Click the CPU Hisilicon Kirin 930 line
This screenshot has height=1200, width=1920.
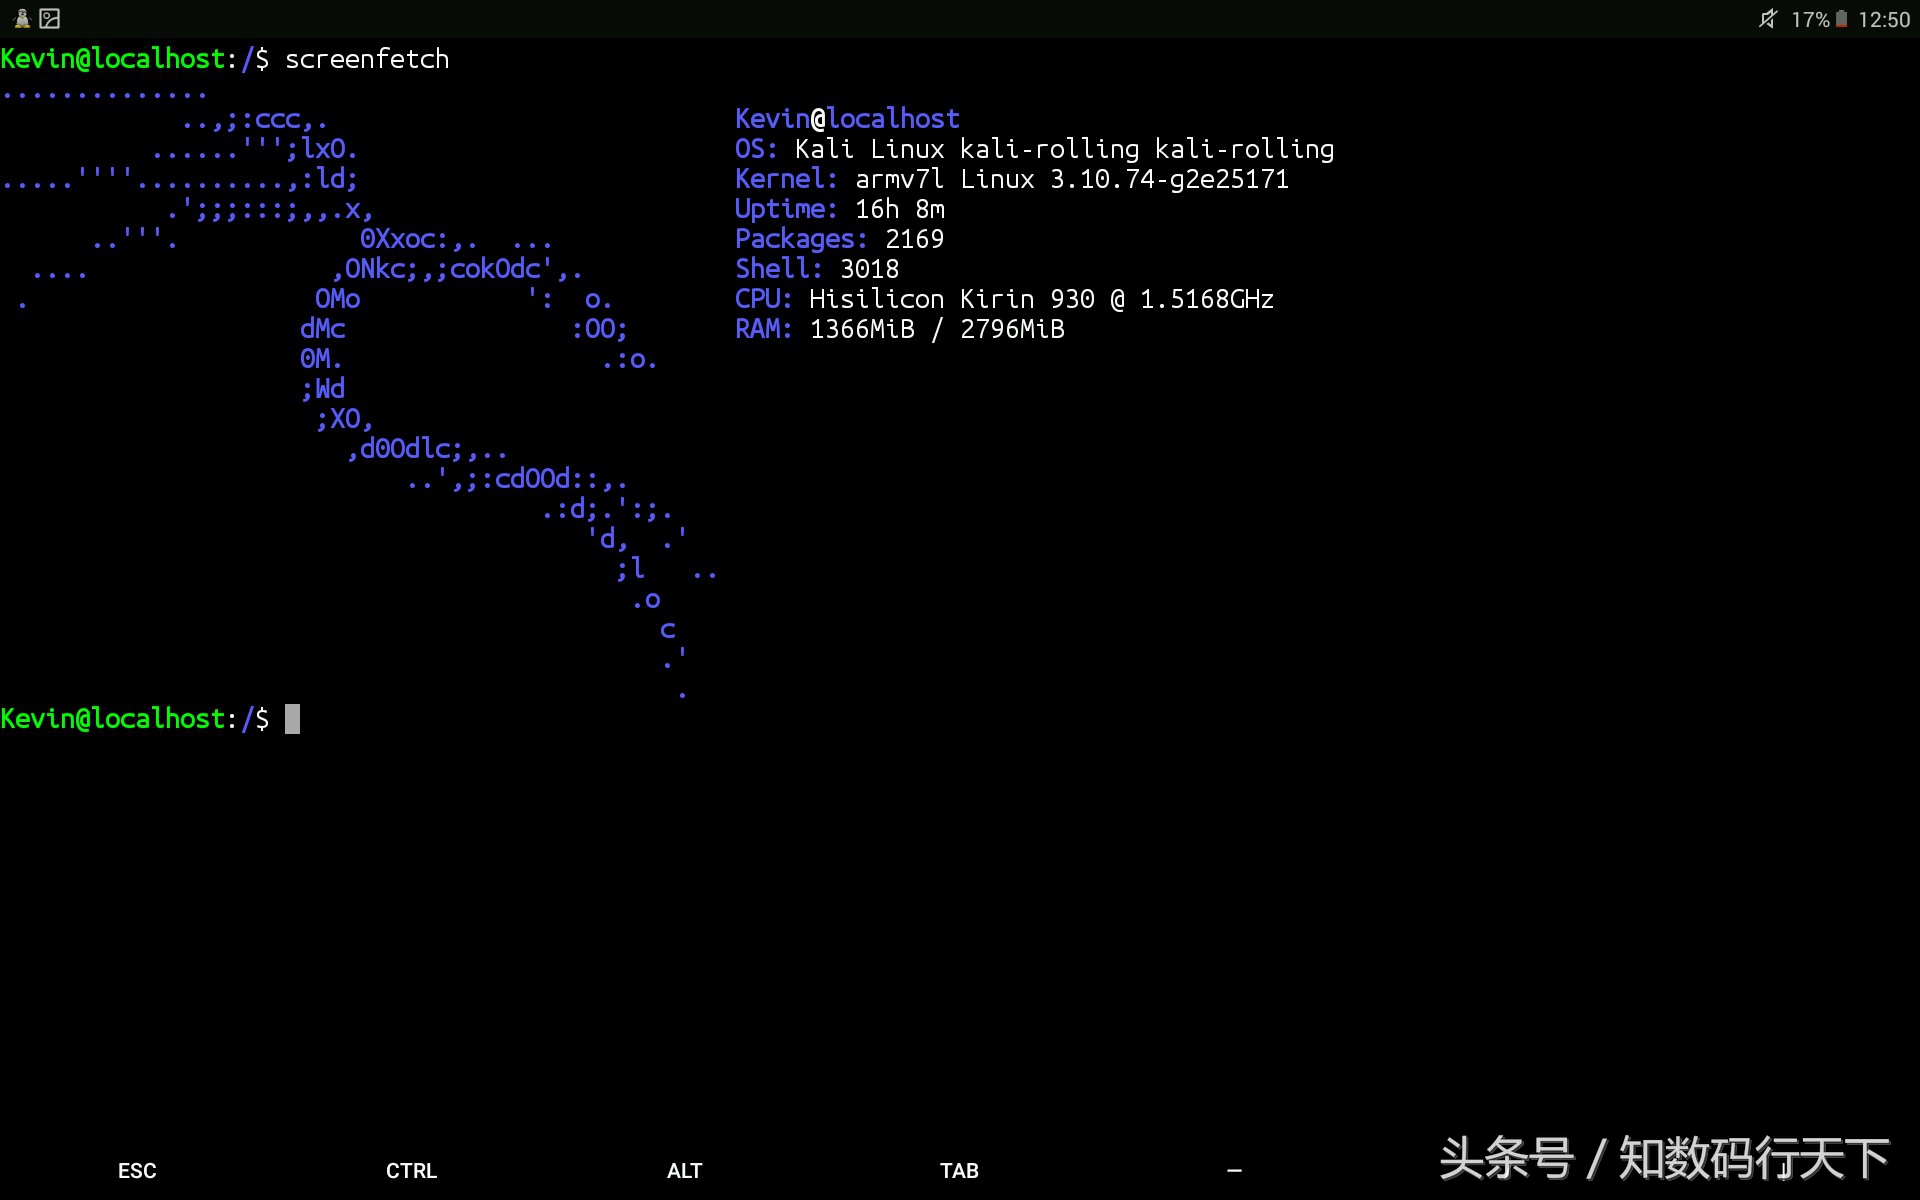pyautogui.click(x=1004, y=299)
